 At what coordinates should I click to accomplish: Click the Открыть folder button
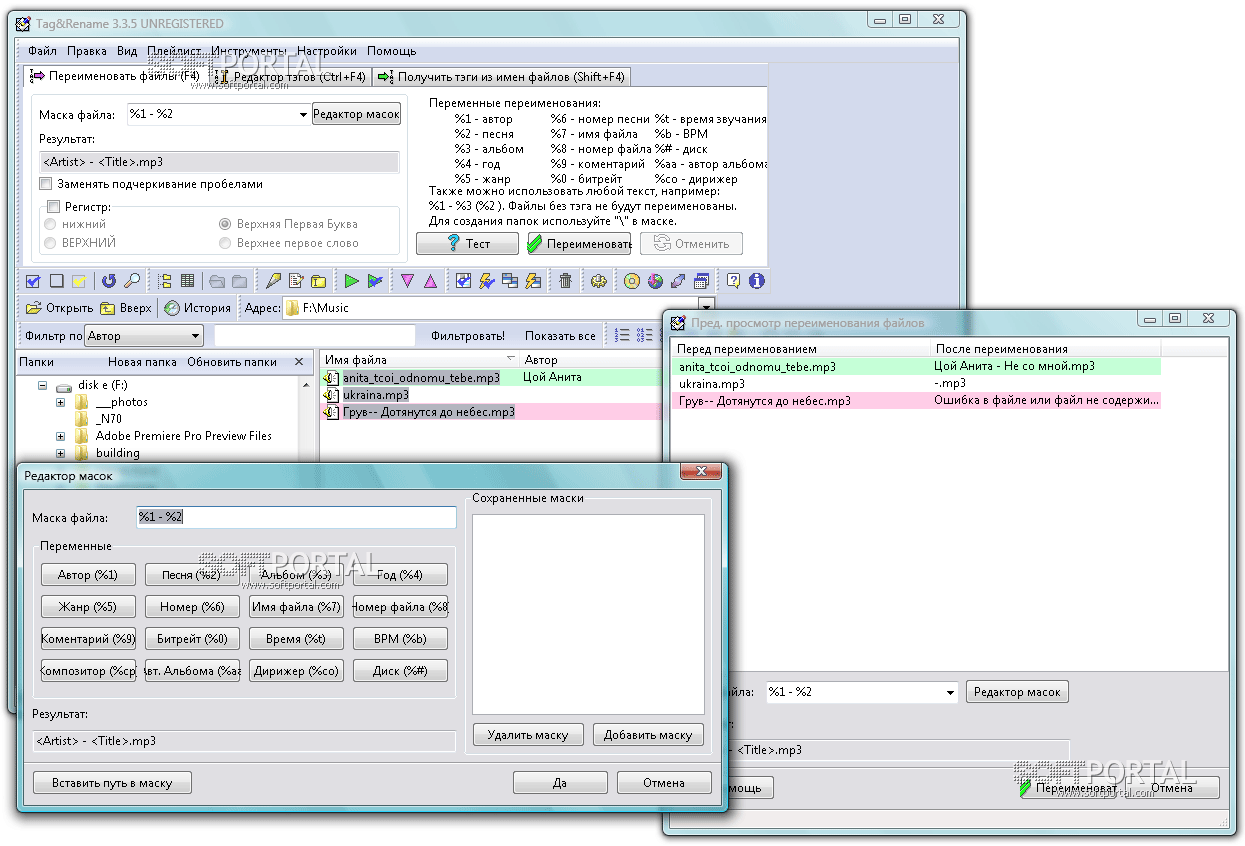point(60,308)
